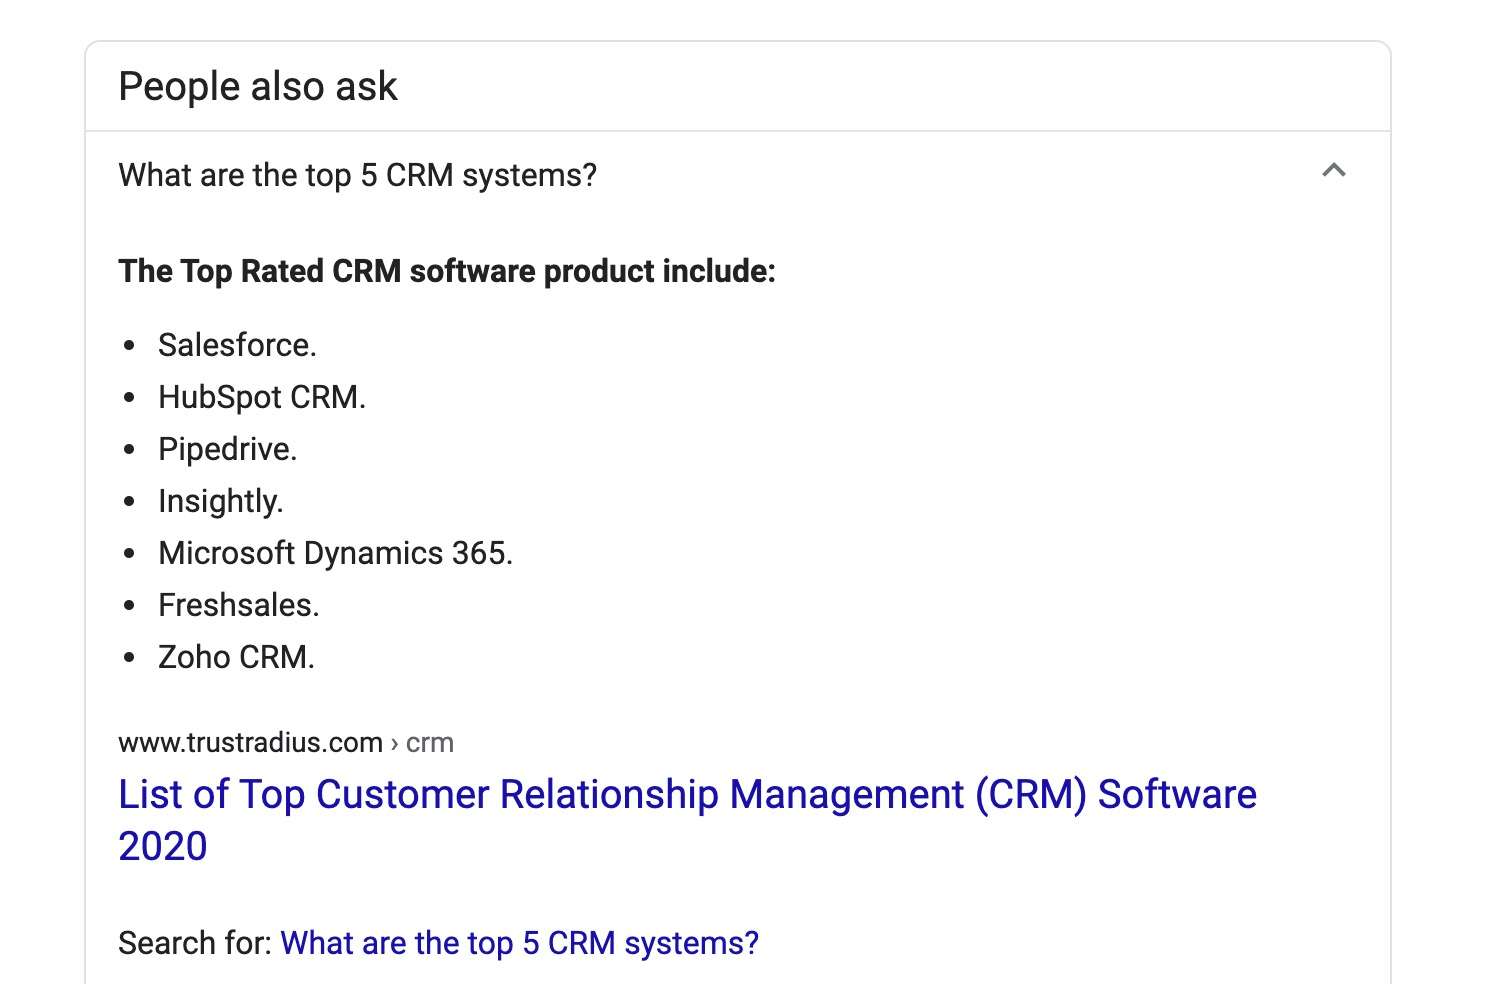Open the List of Top CRM Software 2020 link
1492x984 pixels.
point(687,820)
